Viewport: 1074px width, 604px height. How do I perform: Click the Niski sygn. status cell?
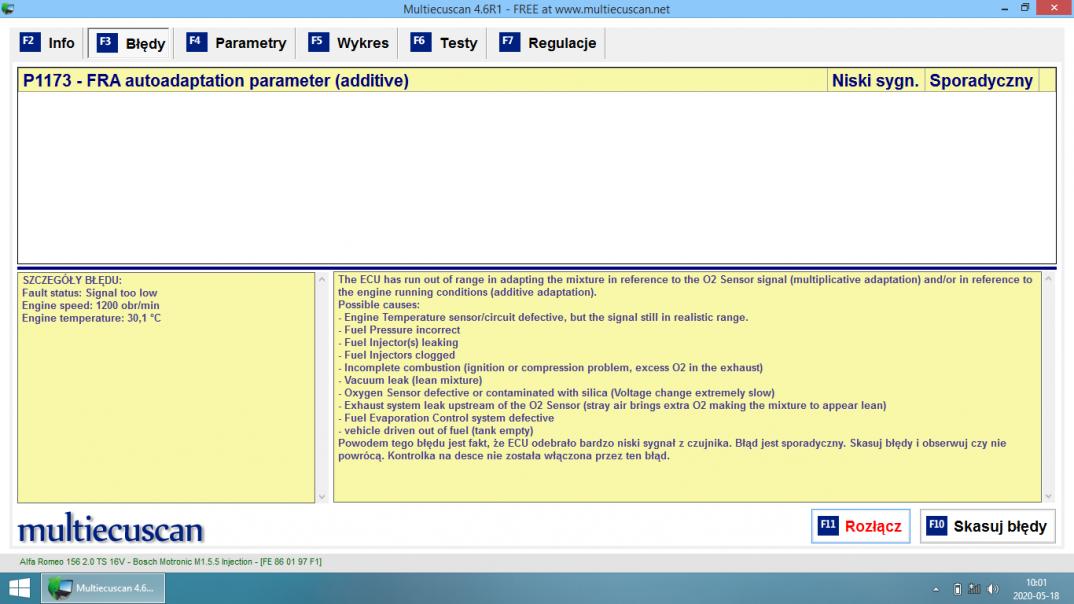[x=875, y=80]
